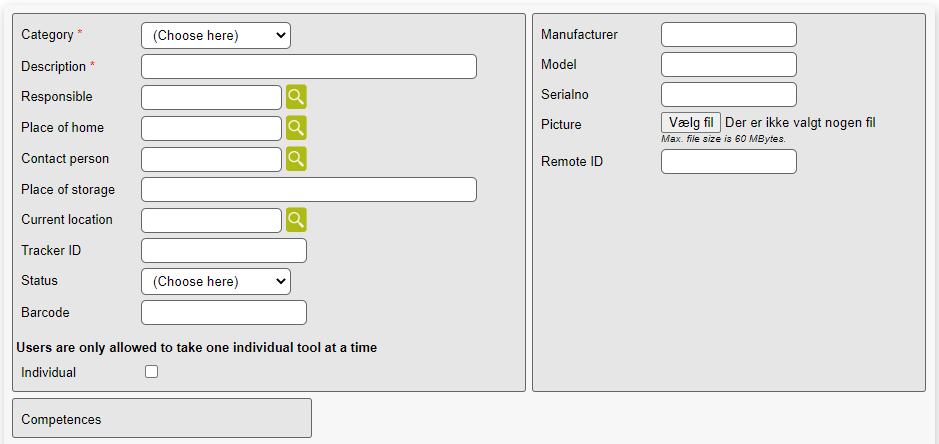Focus the Manufacturer input field
Image resolution: width=939 pixels, height=444 pixels.
click(x=728, y=35)
